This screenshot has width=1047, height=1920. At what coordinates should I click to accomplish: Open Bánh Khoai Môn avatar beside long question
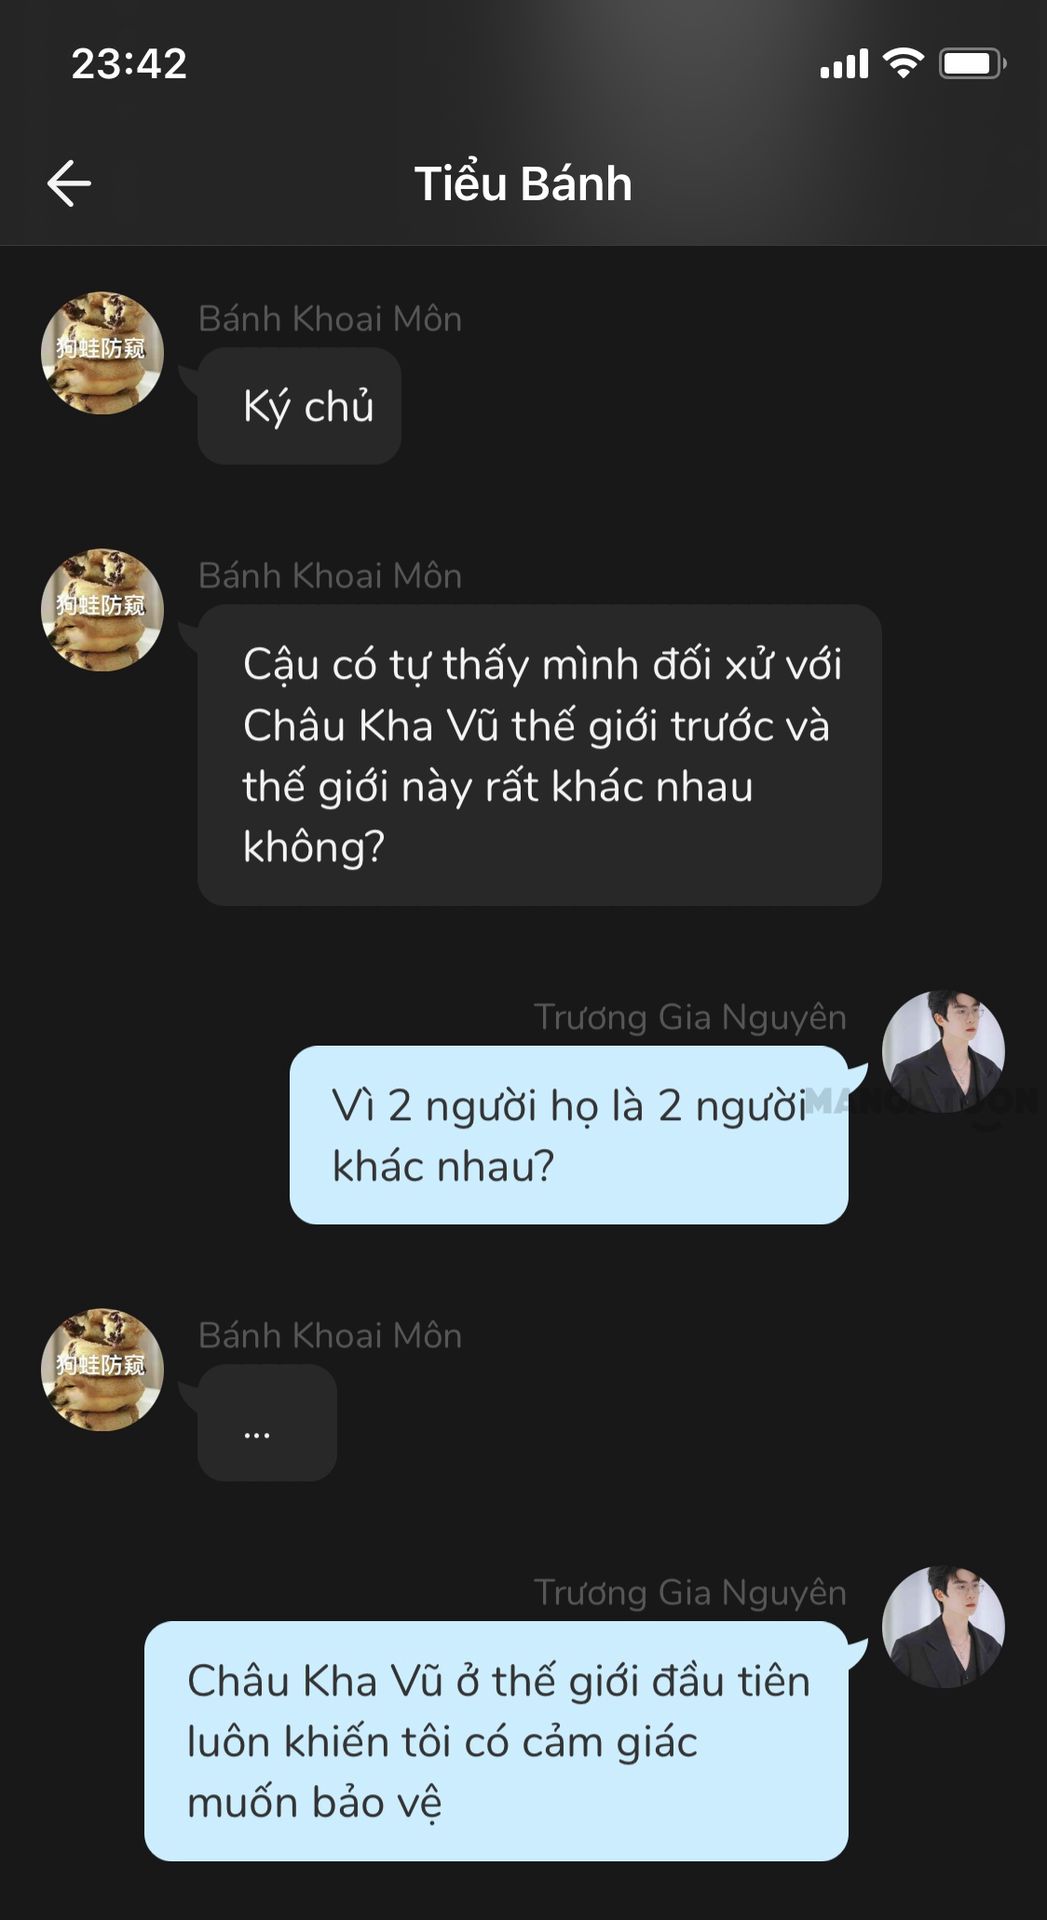pos(102,610)
